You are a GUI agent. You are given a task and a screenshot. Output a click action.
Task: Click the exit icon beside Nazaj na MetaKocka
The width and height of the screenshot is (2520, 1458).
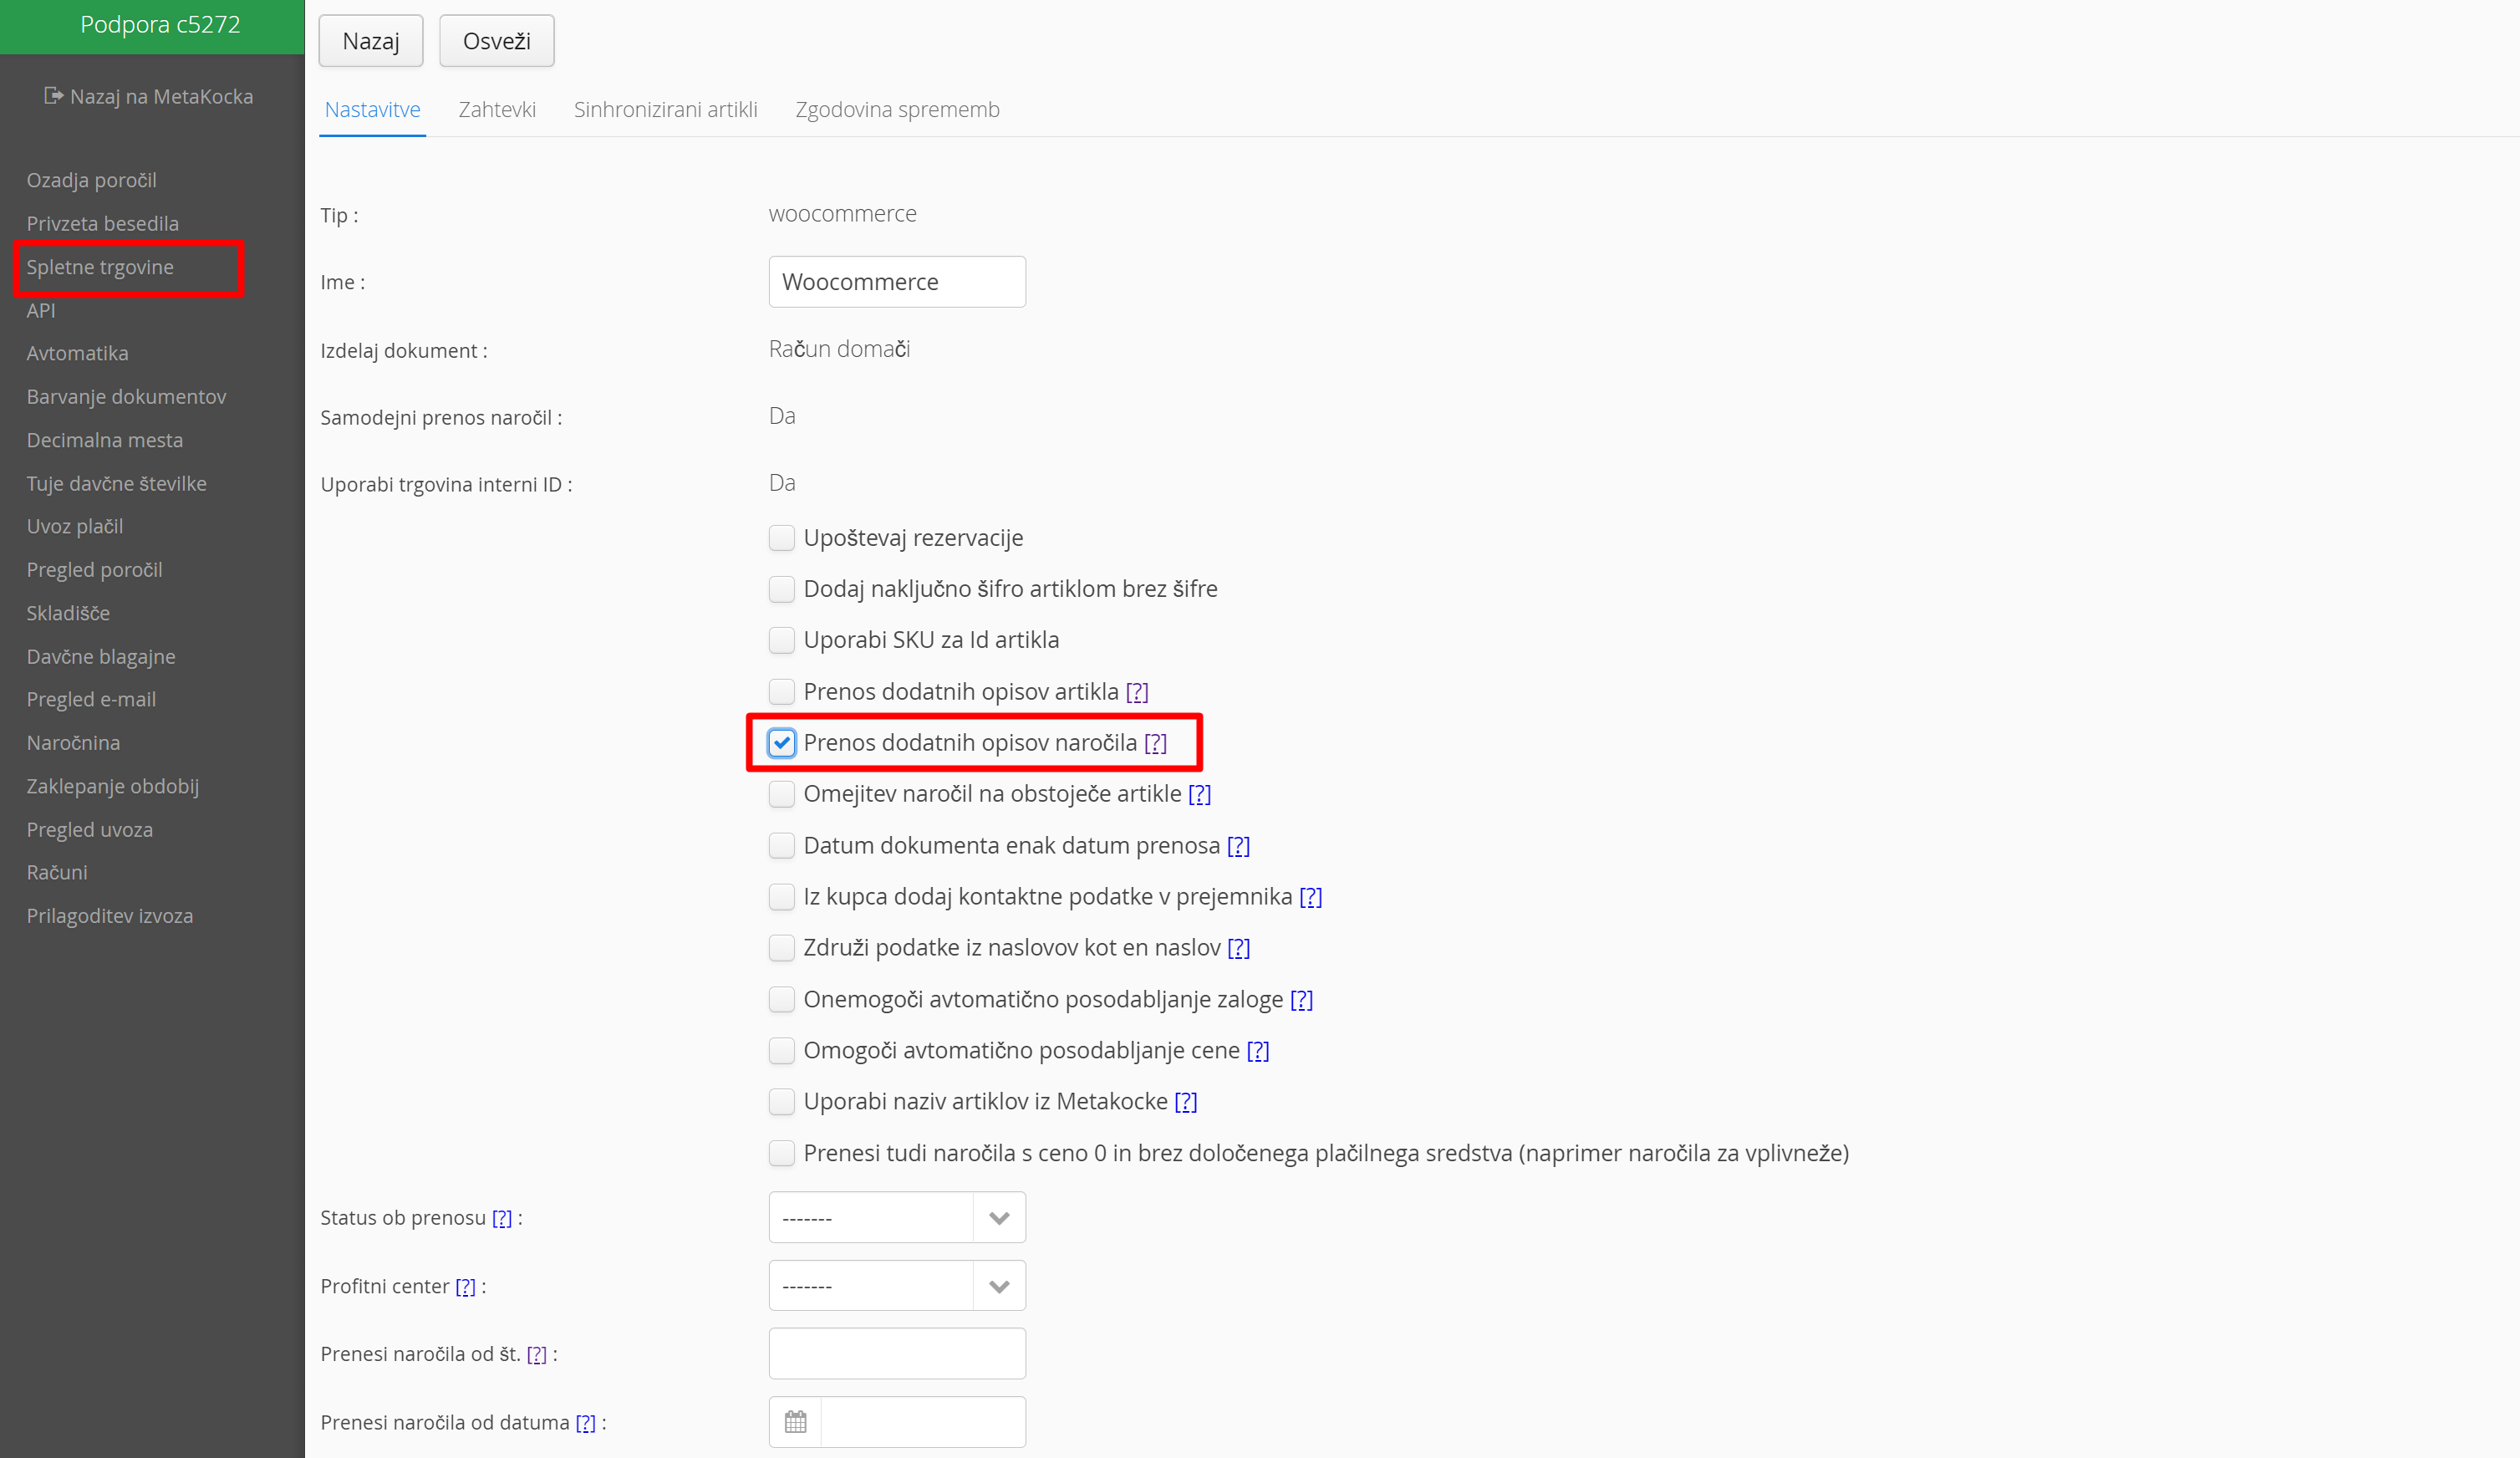pos(53,96)
